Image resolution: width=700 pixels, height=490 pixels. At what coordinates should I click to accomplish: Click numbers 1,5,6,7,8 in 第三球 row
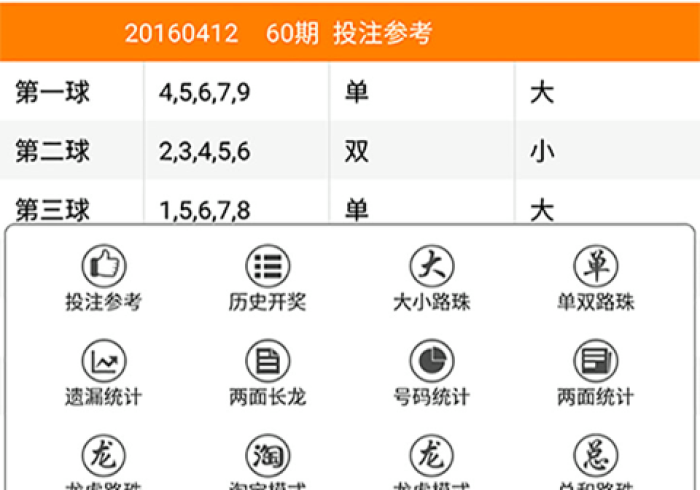pyautogui.click(x=204, y=210)
